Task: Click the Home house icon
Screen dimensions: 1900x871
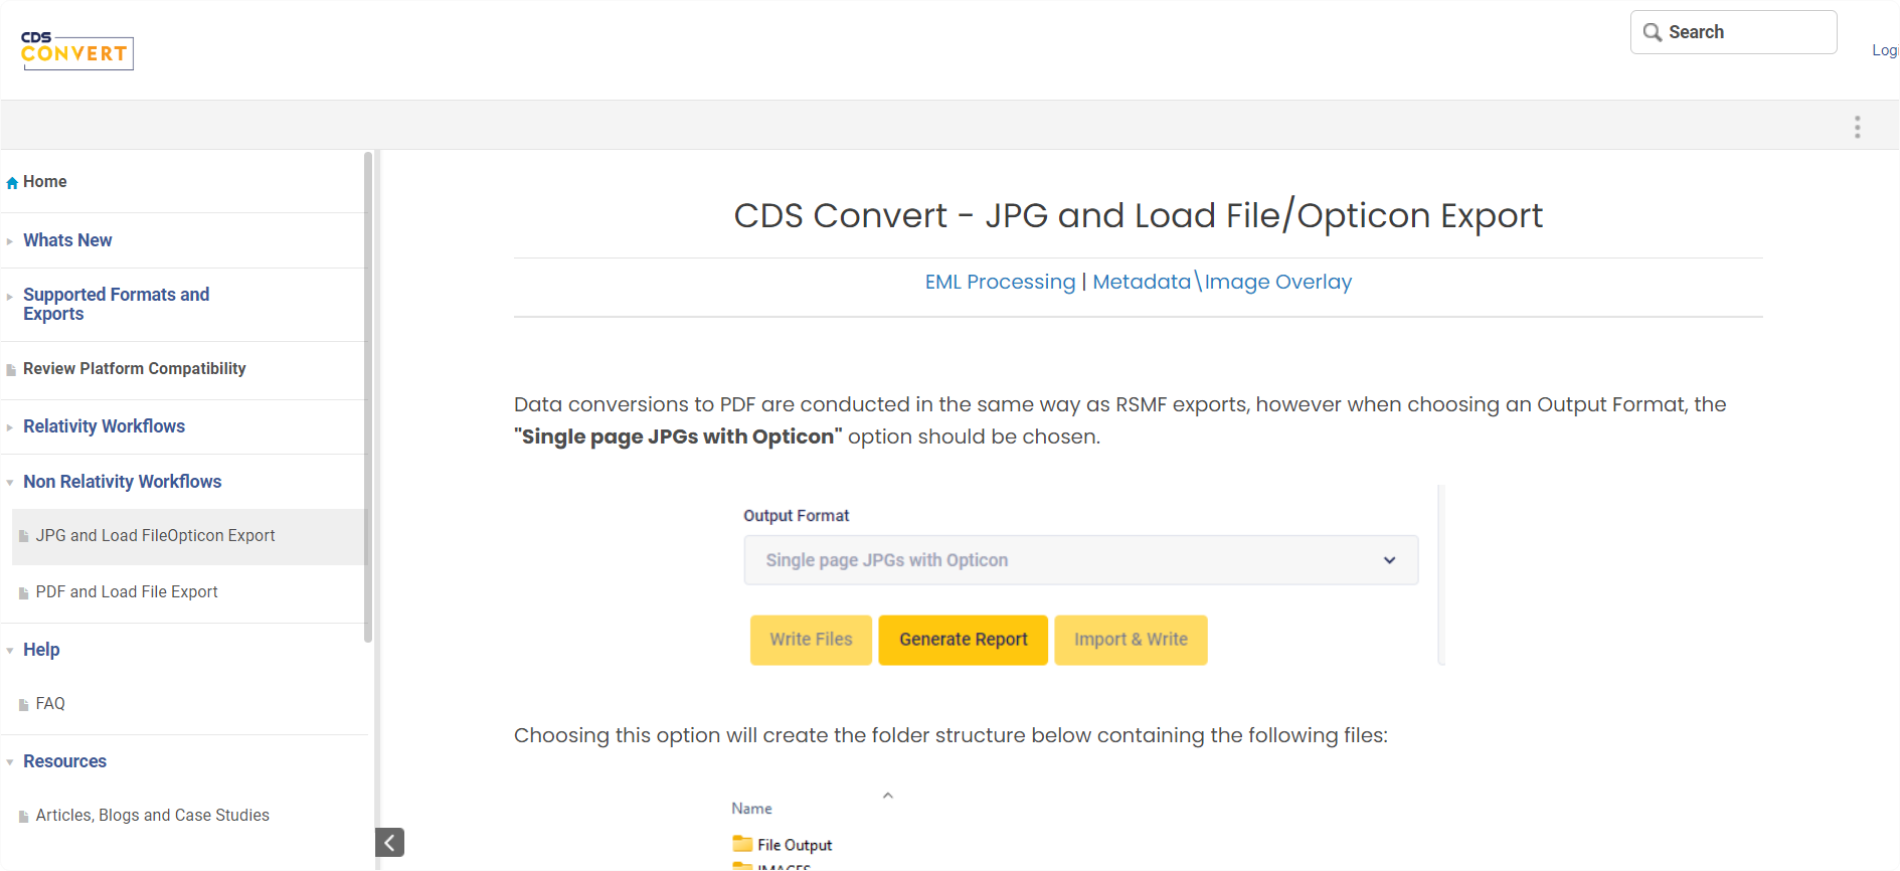Action: point(12,183)
